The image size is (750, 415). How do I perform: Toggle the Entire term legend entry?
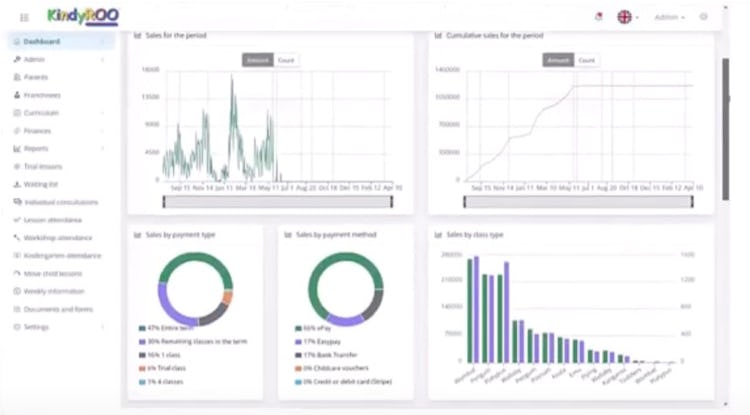166,328
